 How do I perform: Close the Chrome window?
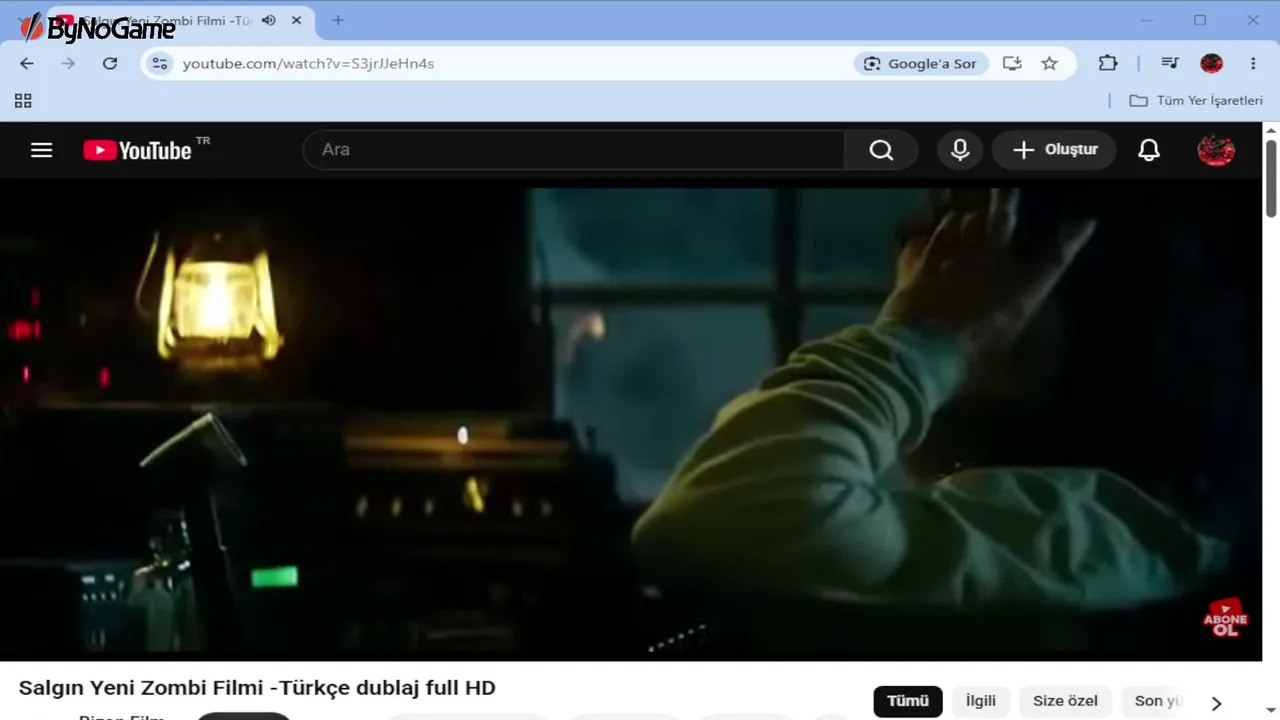point(1253,20)
